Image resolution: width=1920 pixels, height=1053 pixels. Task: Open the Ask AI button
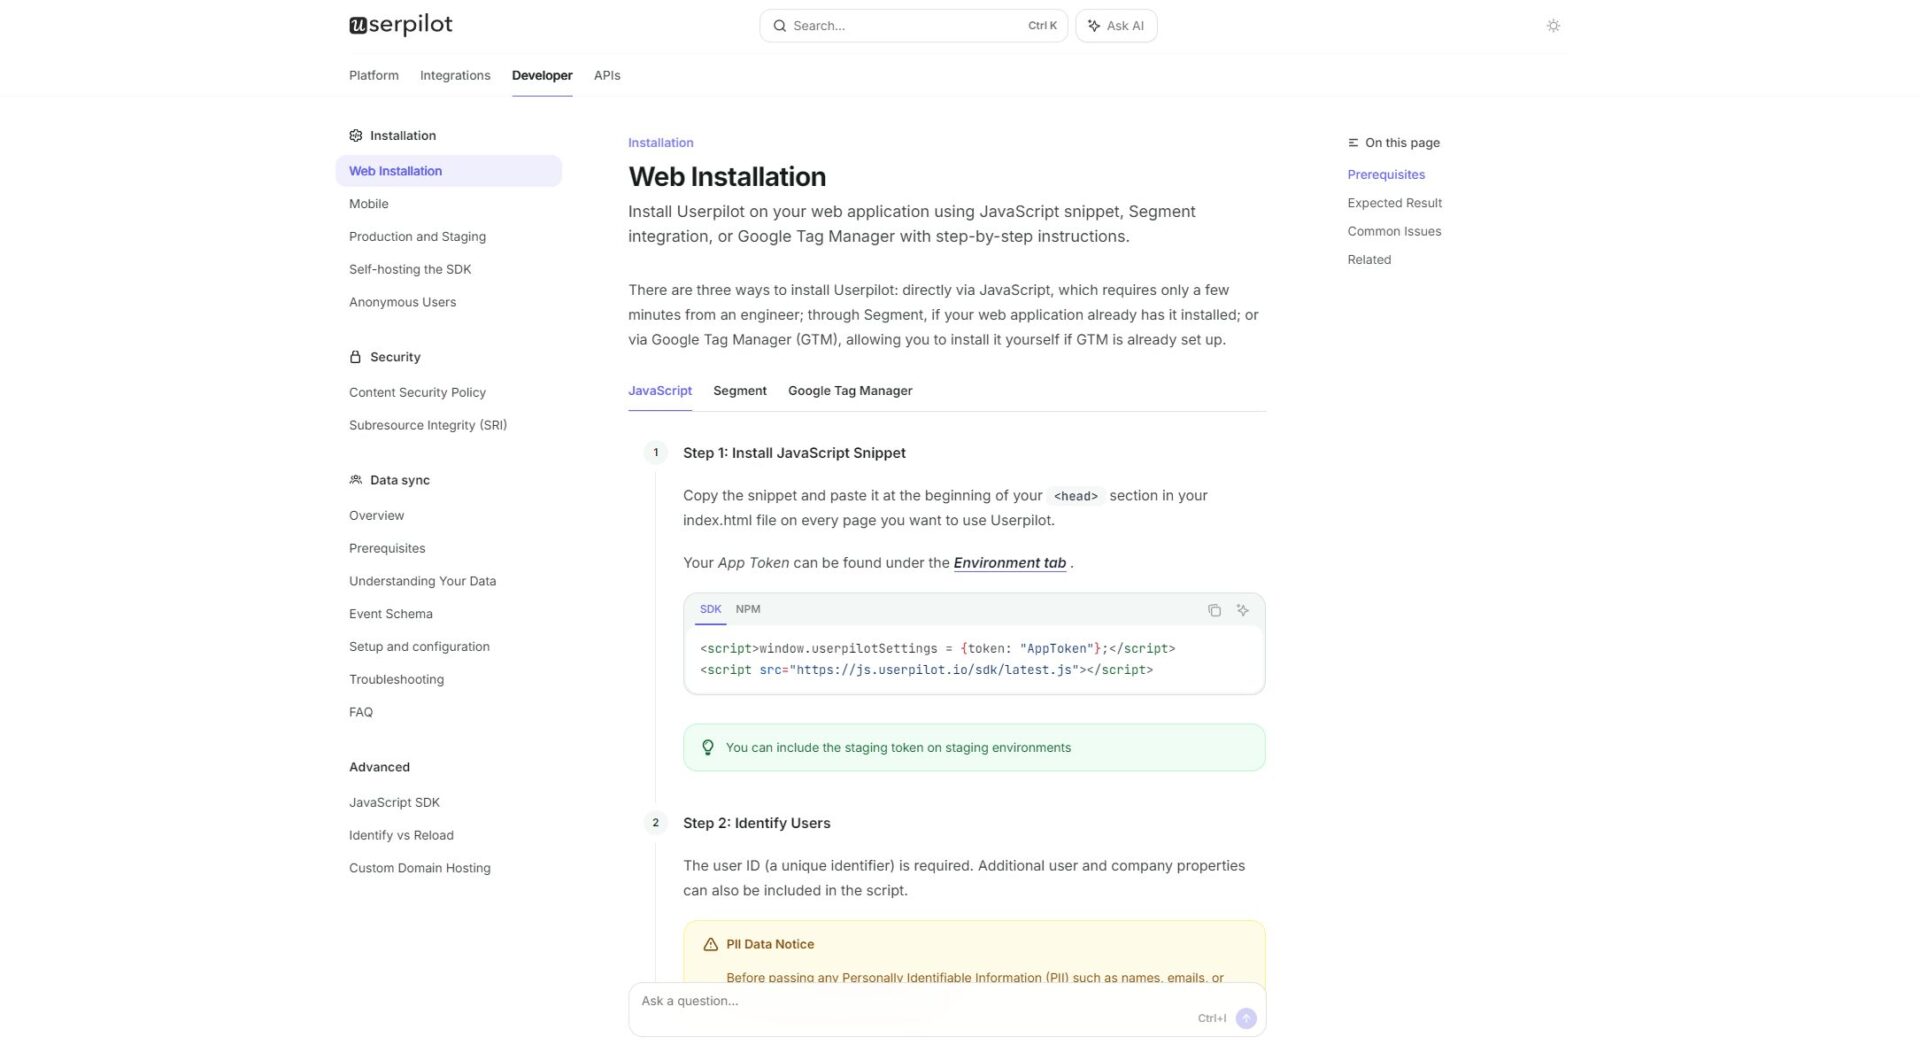(x=1116, y=26)
